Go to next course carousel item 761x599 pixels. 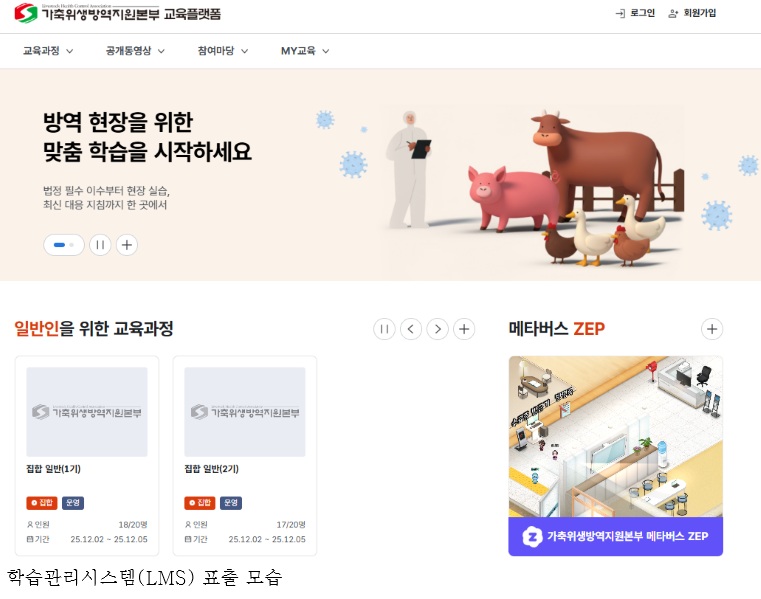(437, 329)
